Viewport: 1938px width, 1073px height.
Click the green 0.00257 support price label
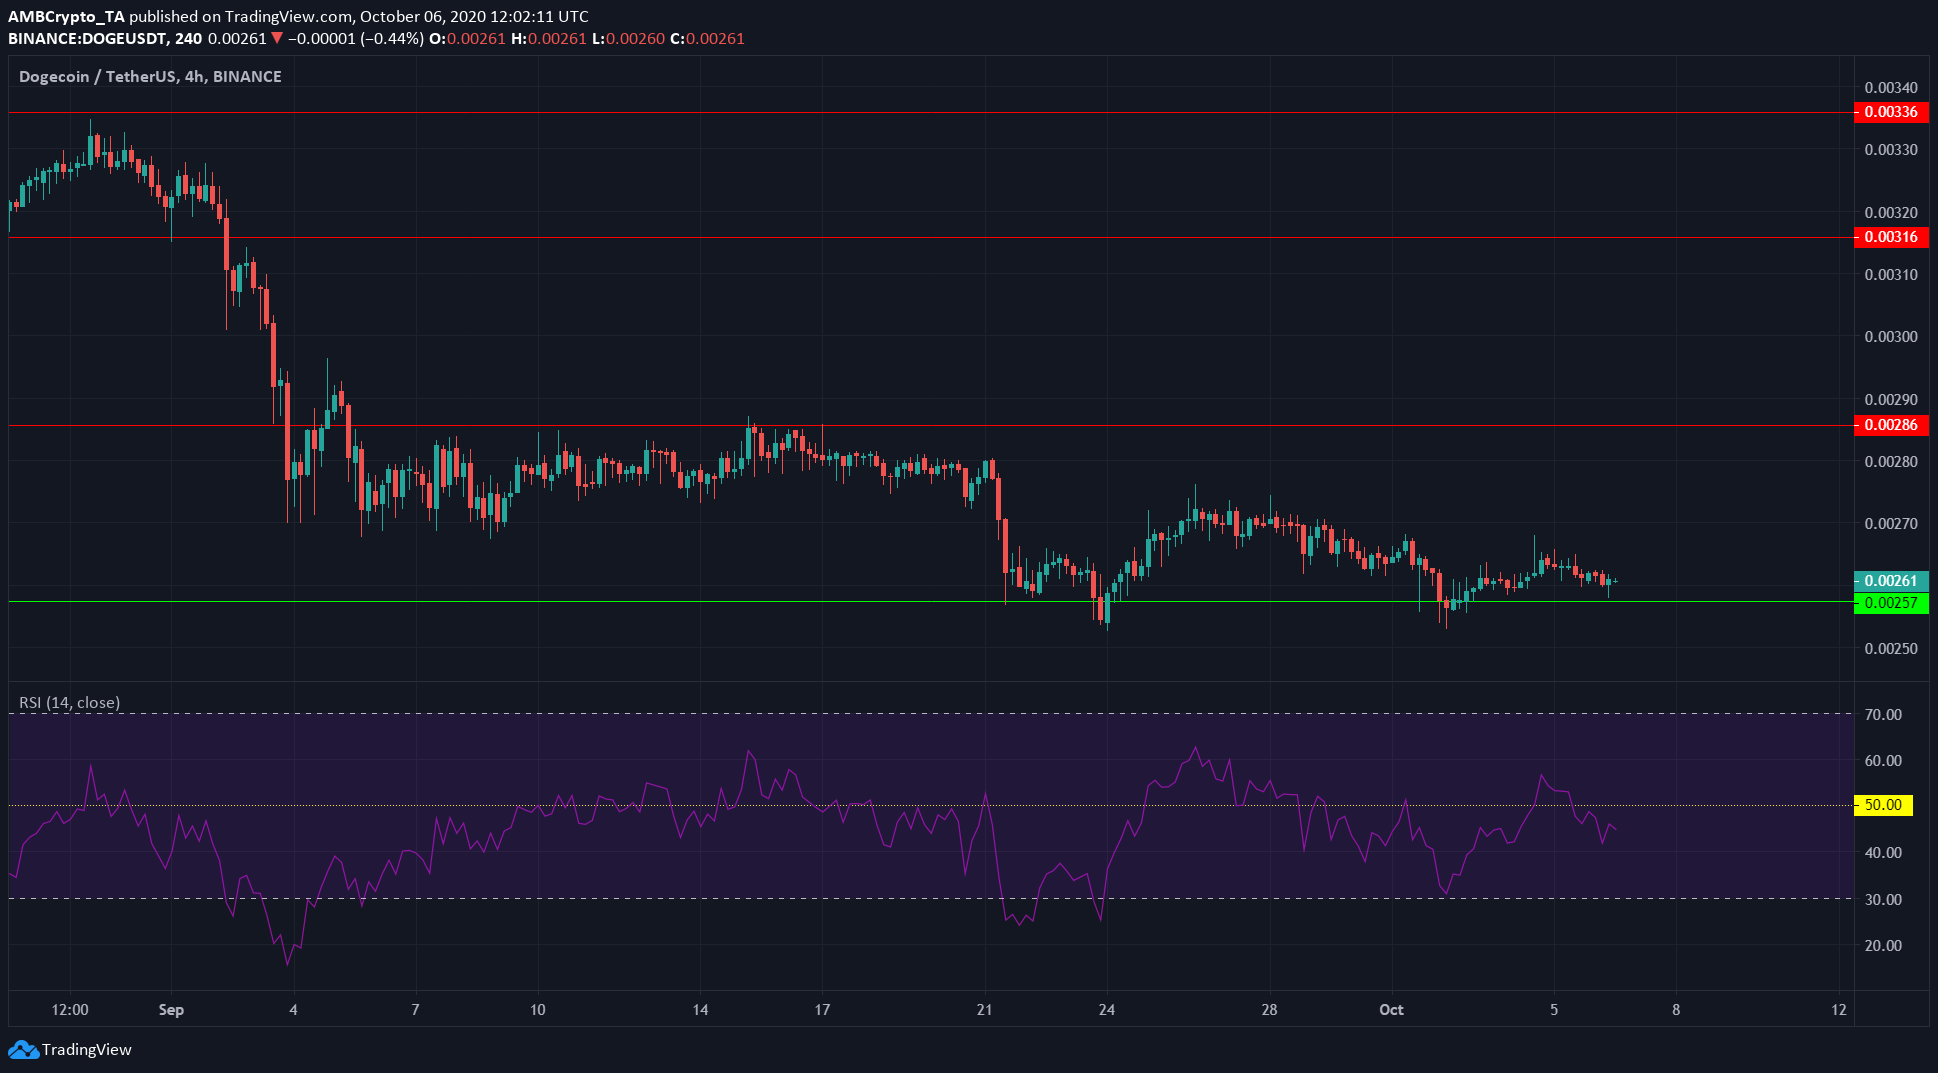[x=1890, y=603]
